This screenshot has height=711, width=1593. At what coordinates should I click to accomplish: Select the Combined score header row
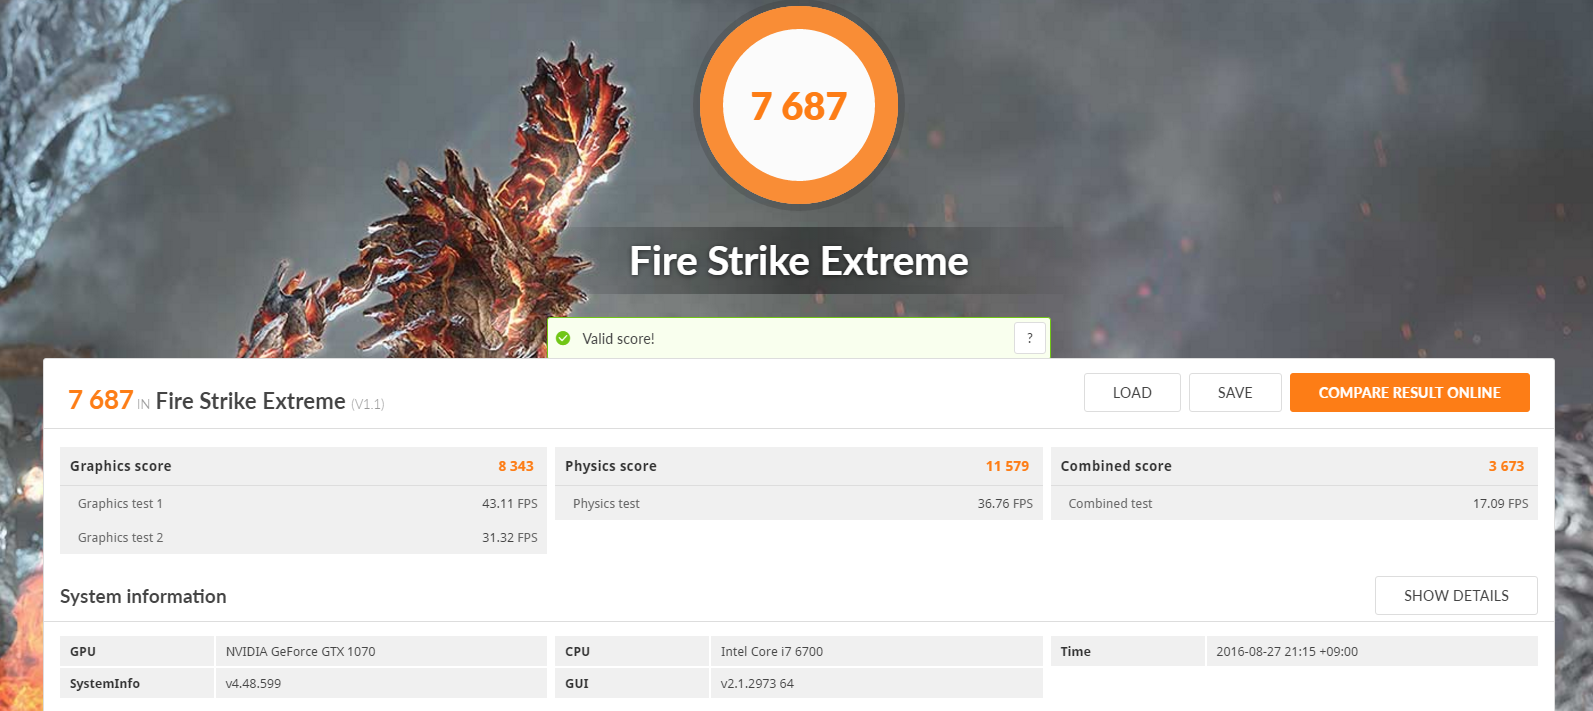point(1294,466)
